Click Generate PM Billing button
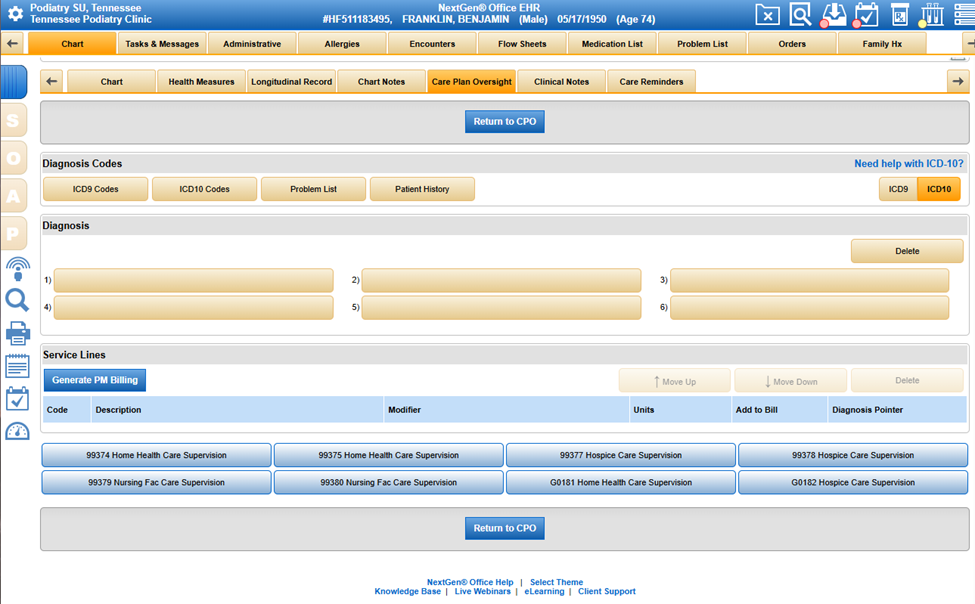Viewport: 975px width, 604px height. click(x=95, y=380)
